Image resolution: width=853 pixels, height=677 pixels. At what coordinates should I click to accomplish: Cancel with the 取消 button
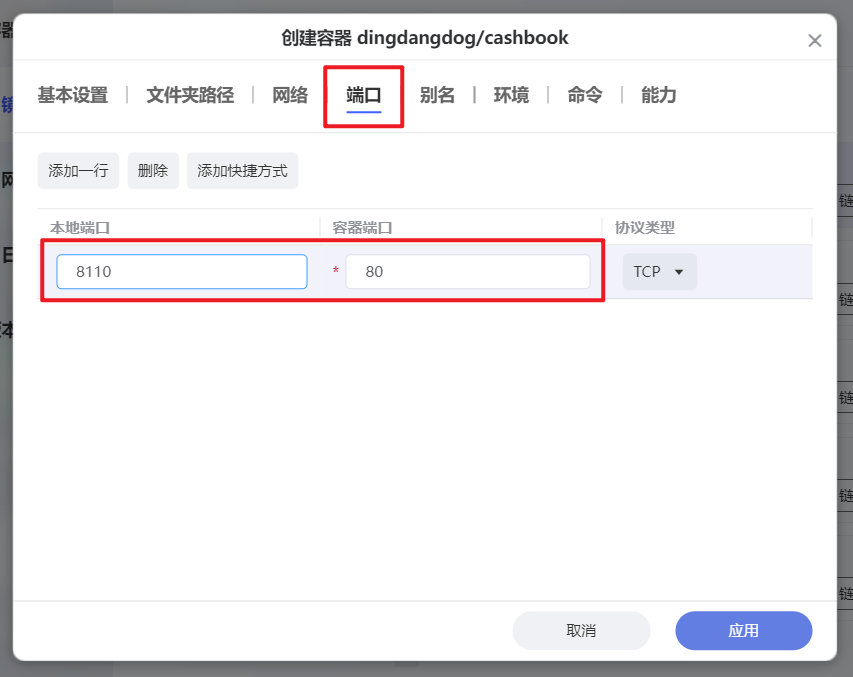(581, 631)
